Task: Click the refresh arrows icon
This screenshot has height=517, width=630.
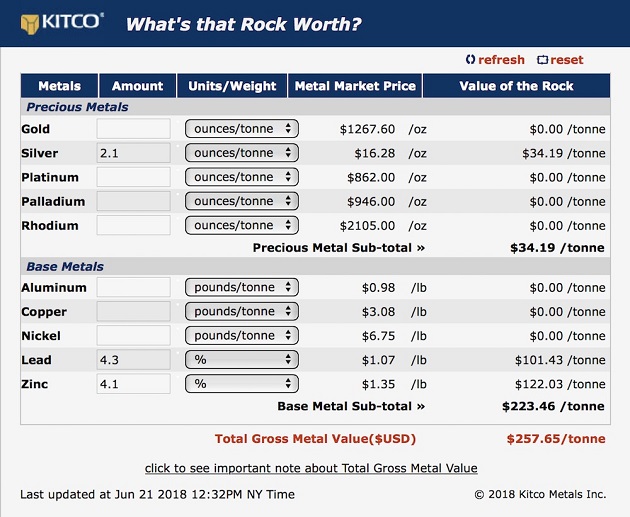Action: coord(470,59)
